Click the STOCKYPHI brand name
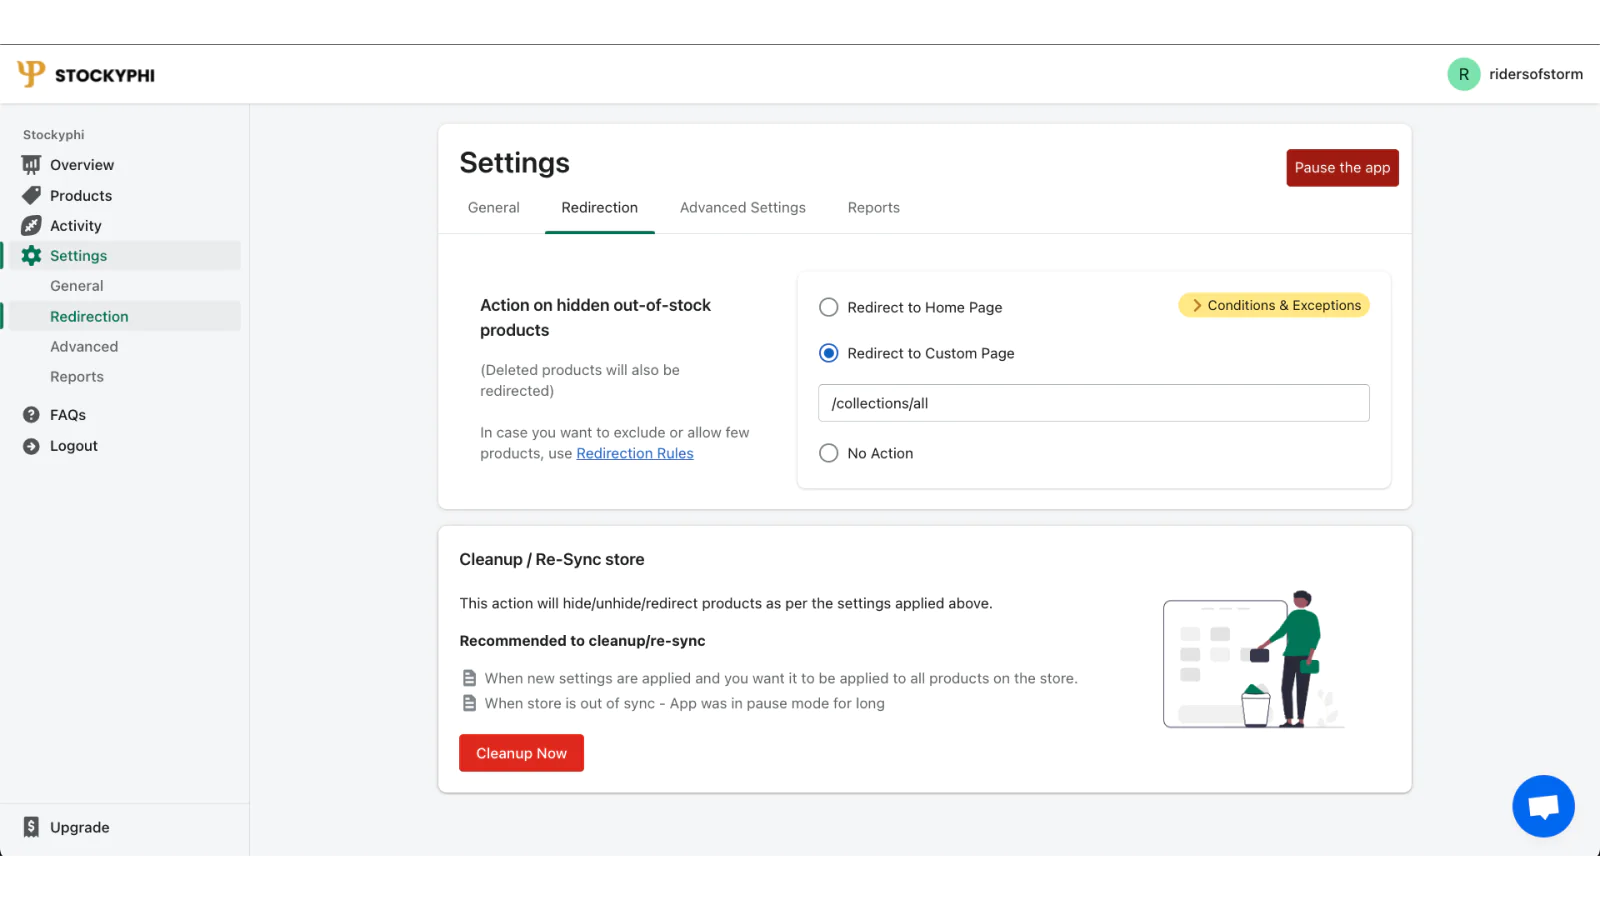This screenshot has width=1600, height=900. click(x=105, y=75)
